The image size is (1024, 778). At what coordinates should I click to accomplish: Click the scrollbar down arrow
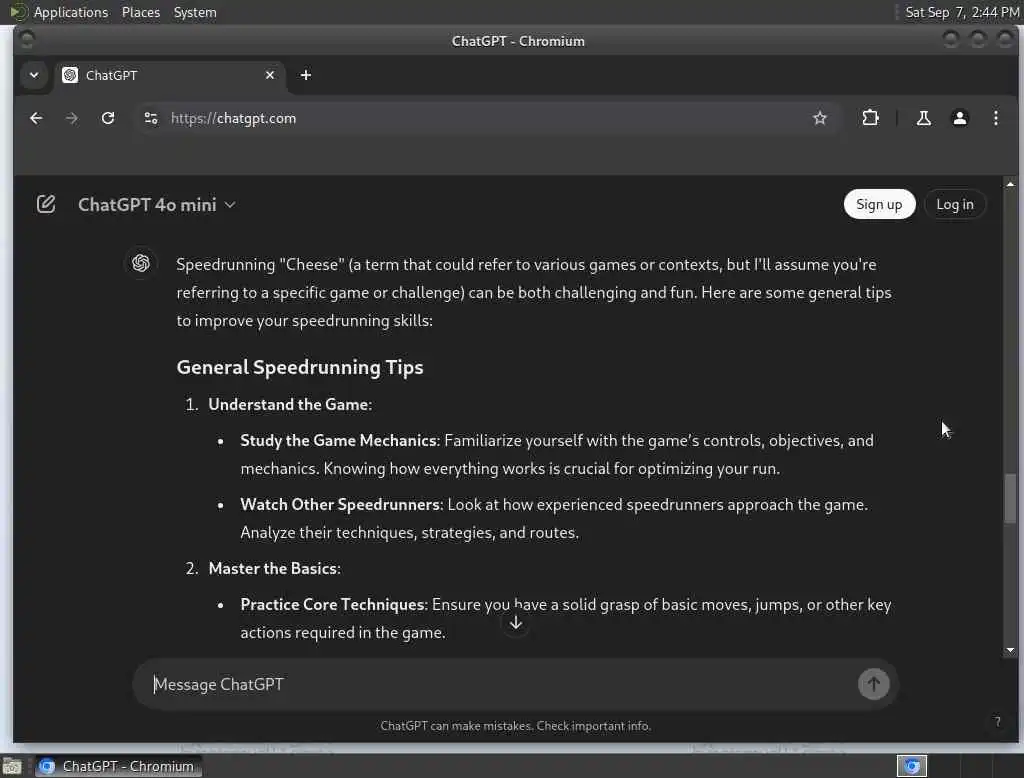[1010, 650]
